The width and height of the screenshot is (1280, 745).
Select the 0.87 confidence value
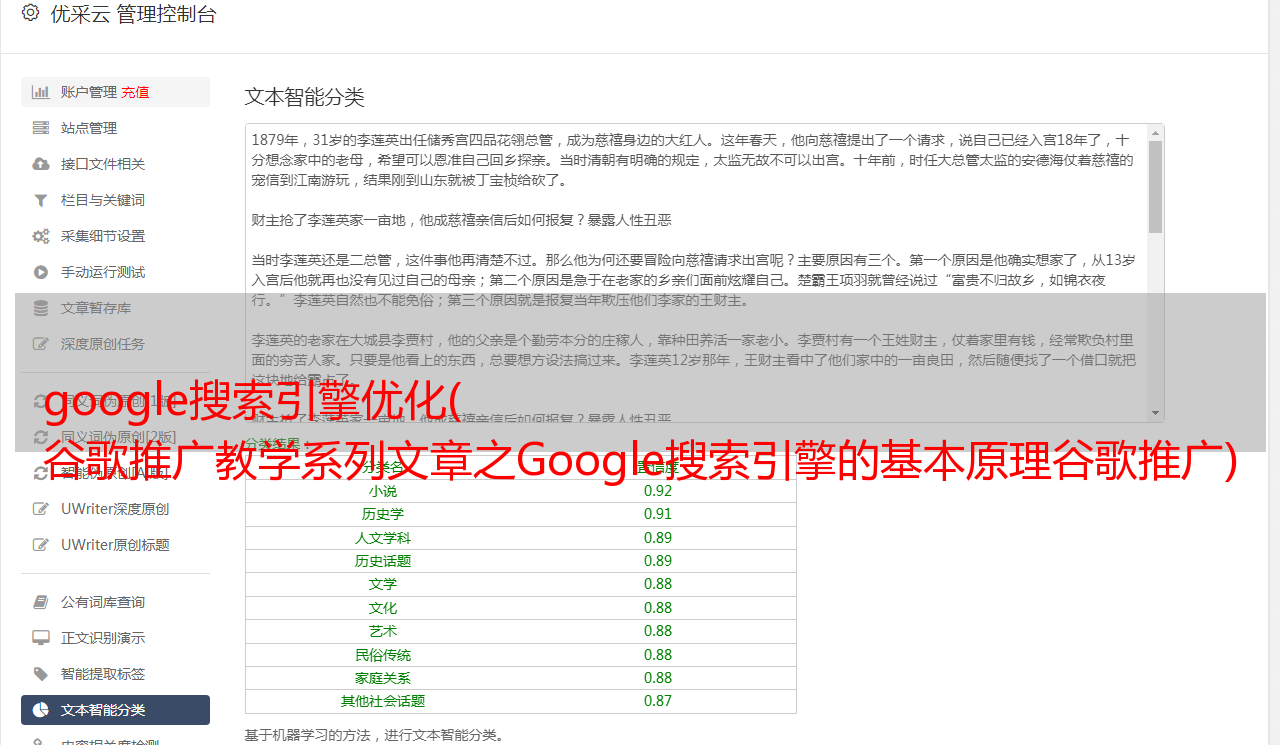click(658, 701)
